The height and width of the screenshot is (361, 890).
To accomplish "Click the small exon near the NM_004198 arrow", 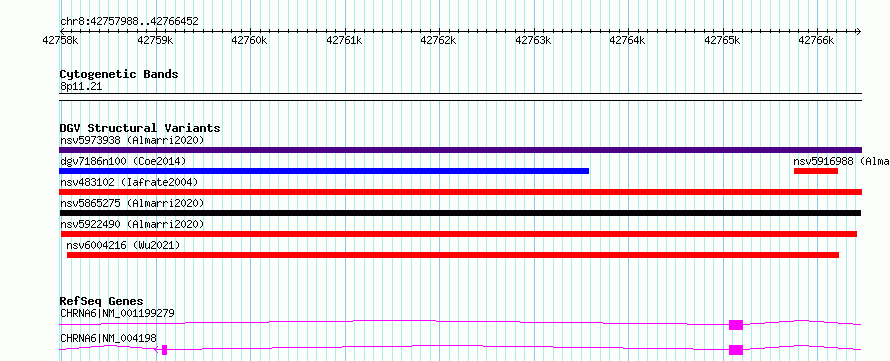I will click(165, 350).
